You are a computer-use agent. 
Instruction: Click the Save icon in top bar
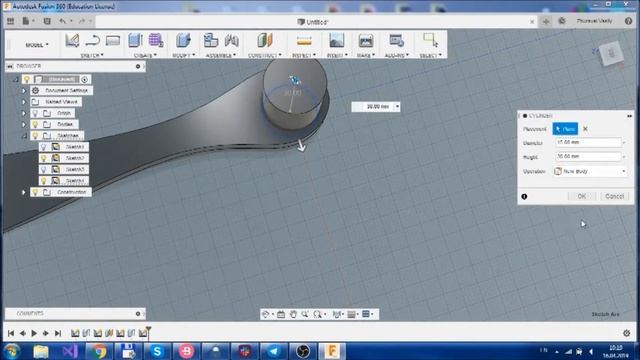pos(47,21)
